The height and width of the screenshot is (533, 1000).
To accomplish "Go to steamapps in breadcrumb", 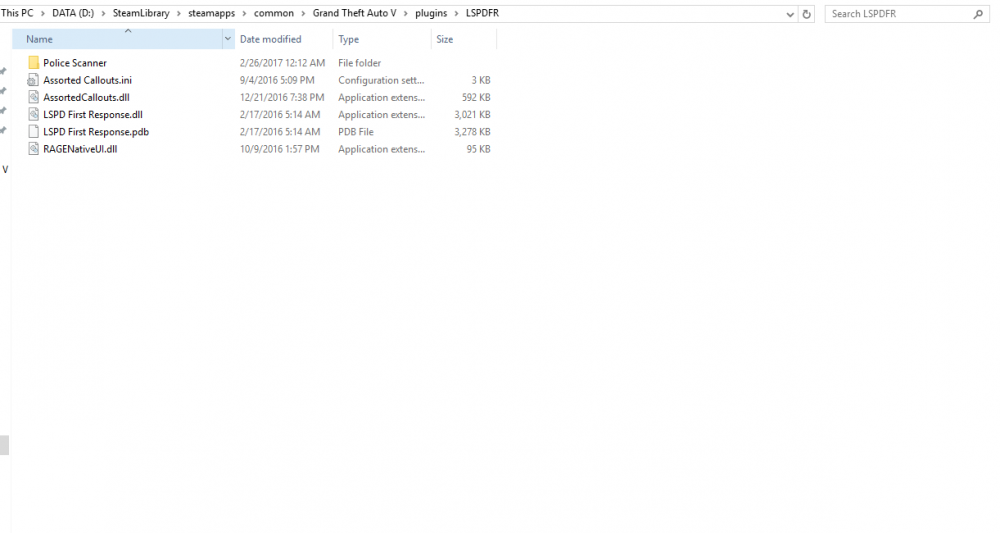I will pyautogui.click(x=211, y=13).
